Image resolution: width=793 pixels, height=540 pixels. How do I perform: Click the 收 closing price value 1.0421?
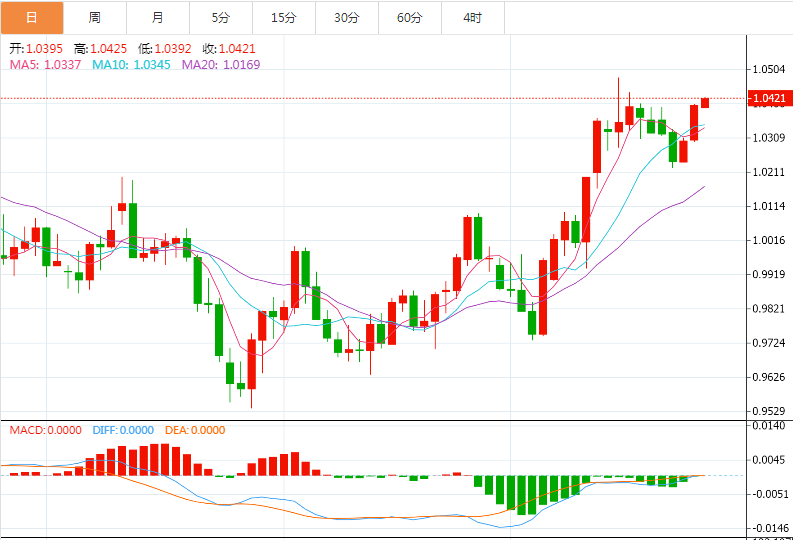[x=237, y=49]
